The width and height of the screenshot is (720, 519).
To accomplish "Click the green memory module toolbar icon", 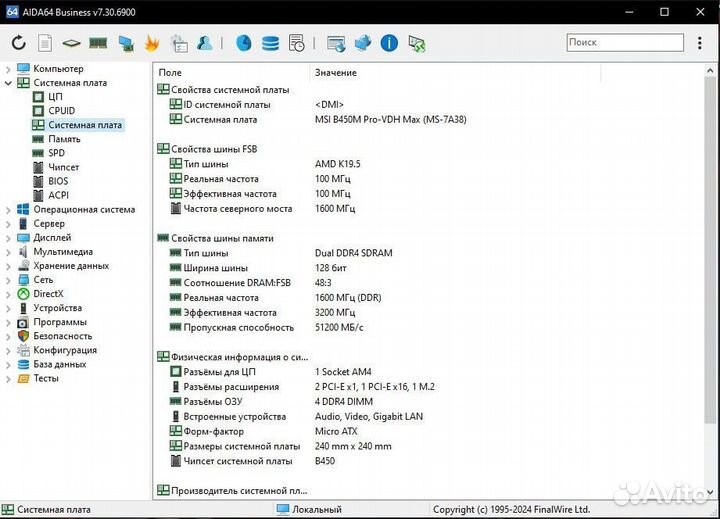I will [98, 43].
